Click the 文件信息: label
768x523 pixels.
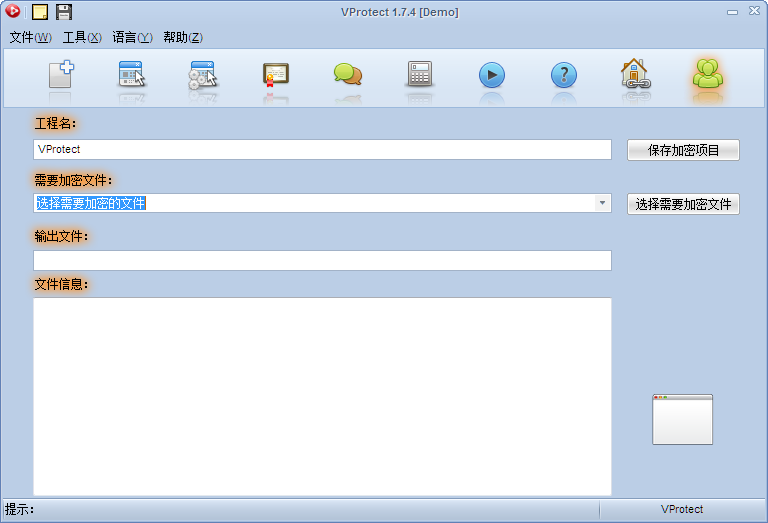pyautogui.click(x=61, y=284)
